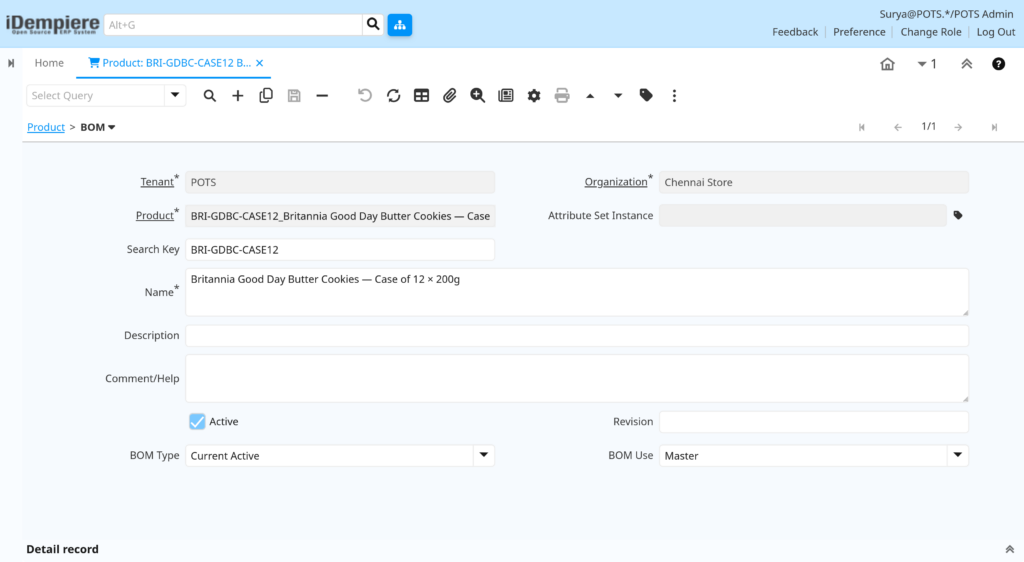Open the Select Query dropdown arrow
This screenshot has width=1024, height=562.
(x=174, y=95)
